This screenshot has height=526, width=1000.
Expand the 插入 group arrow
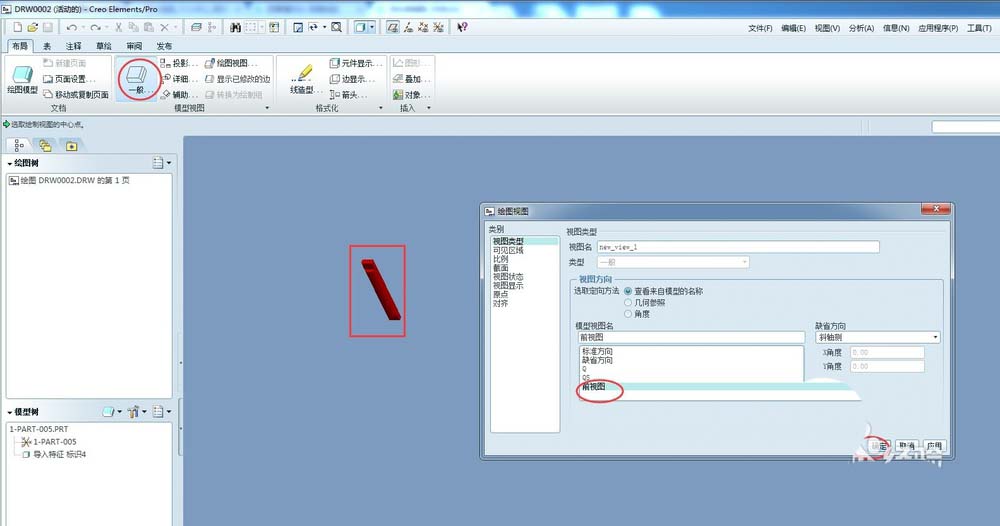tap(429, 108)
